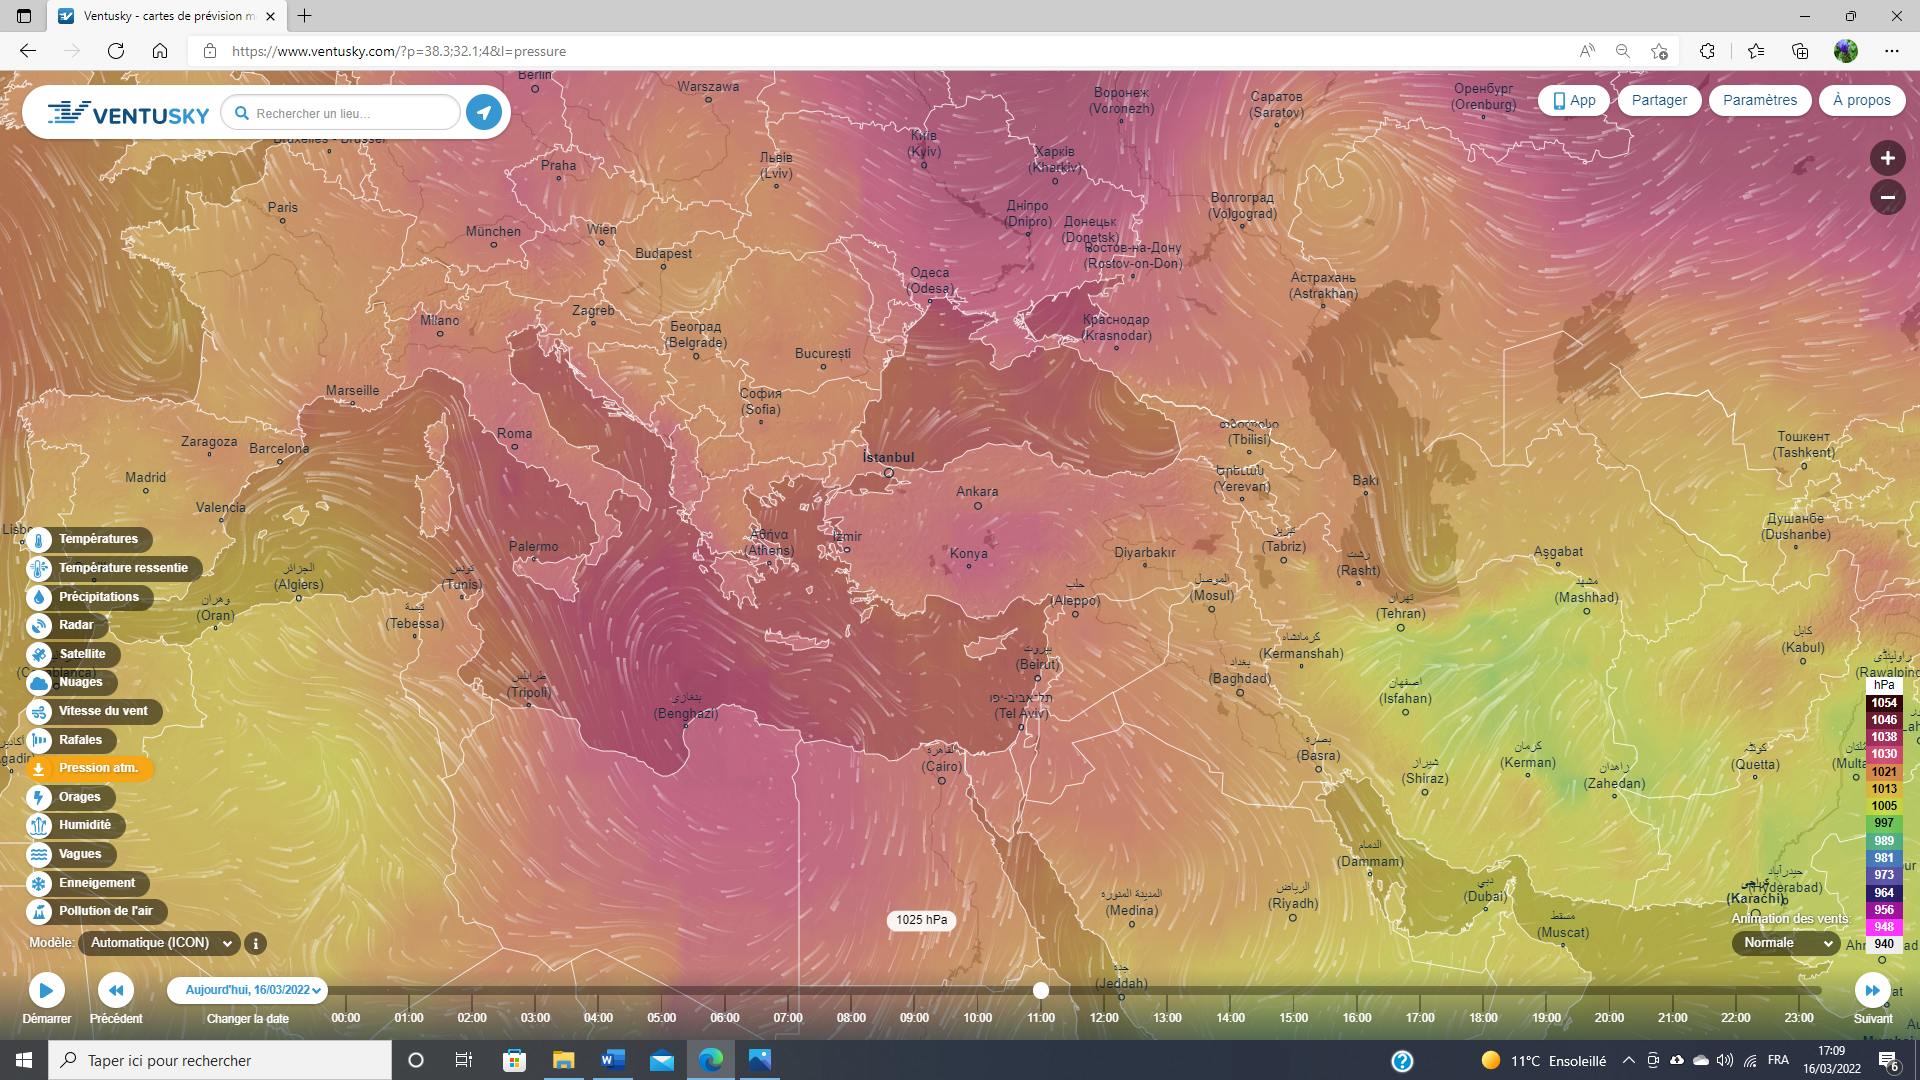The image size is (1920, 1080).
Task: Open the À propos menu
Action: pos(1861,101)
